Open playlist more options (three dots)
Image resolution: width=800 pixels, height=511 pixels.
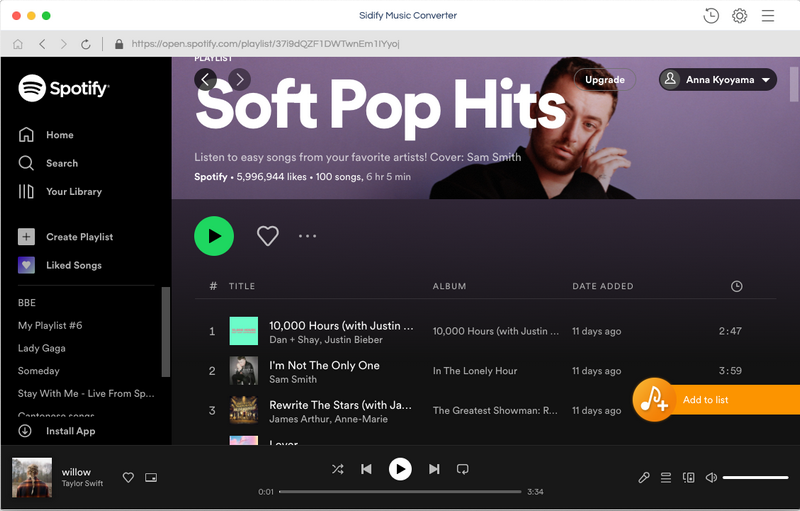308,236
